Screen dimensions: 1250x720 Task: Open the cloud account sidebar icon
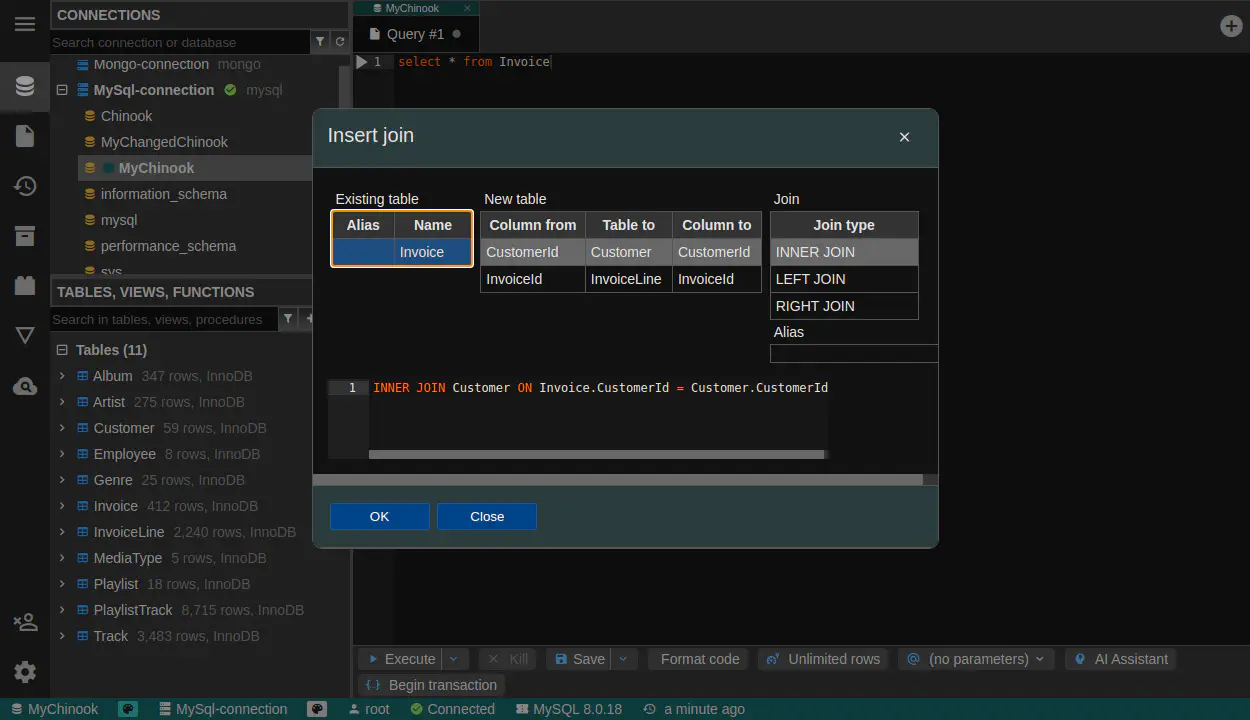[x=25, y=386]
